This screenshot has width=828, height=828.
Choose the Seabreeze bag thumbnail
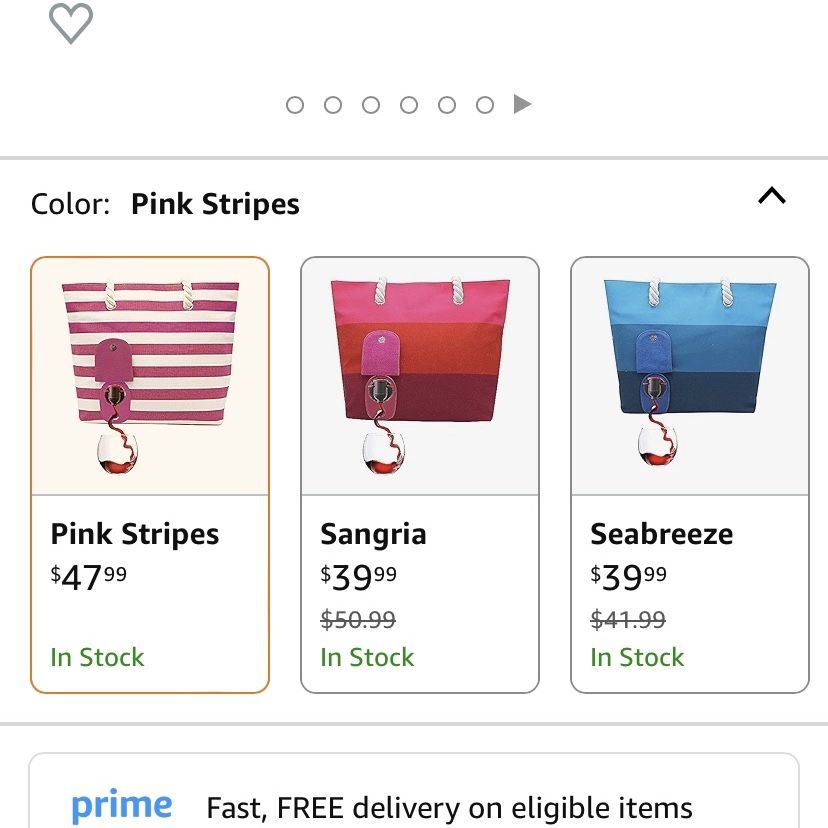pos(690,377)
